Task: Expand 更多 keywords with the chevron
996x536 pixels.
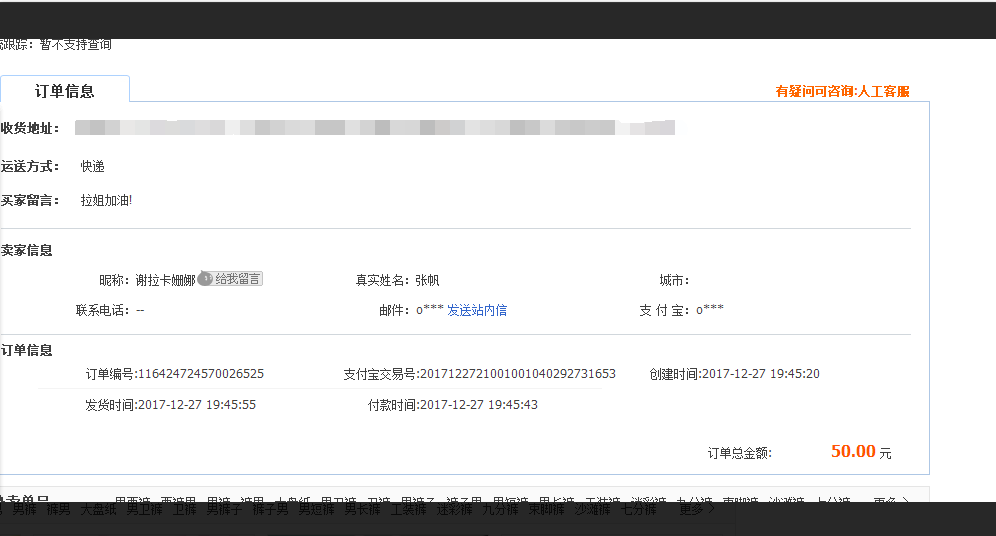Action: (697, 509)
